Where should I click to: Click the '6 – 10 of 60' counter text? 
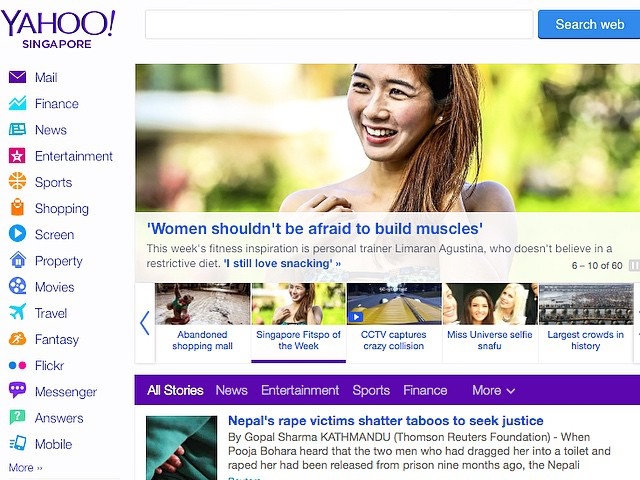[597, 266]
